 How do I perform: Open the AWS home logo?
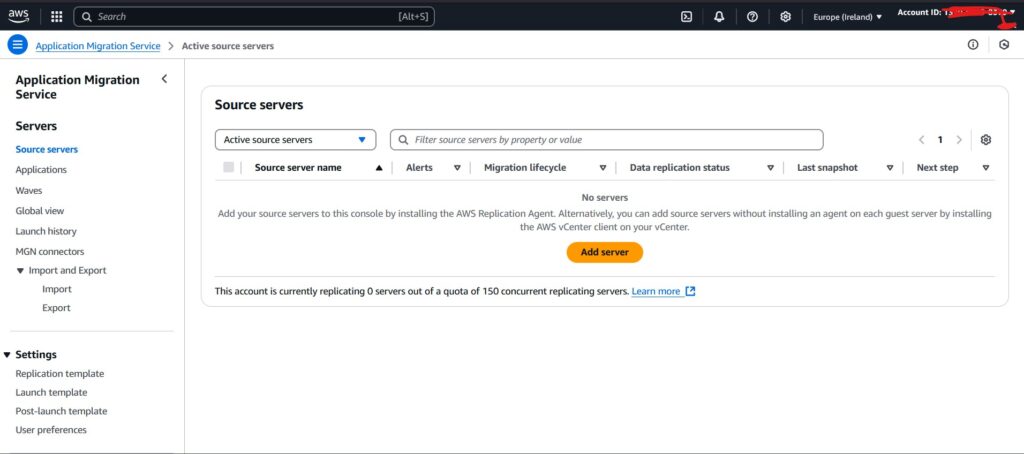click(18, 16)
